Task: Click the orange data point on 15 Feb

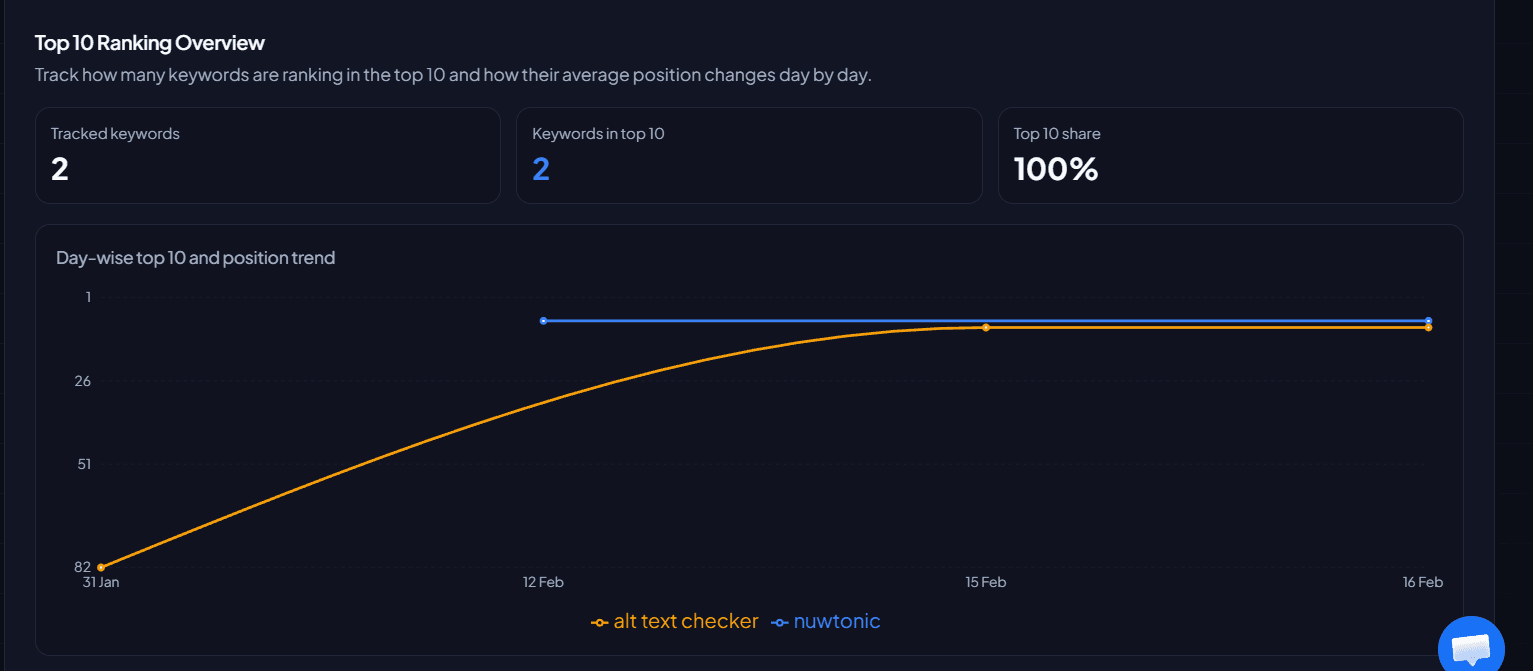Action: (x=986, y=326)
